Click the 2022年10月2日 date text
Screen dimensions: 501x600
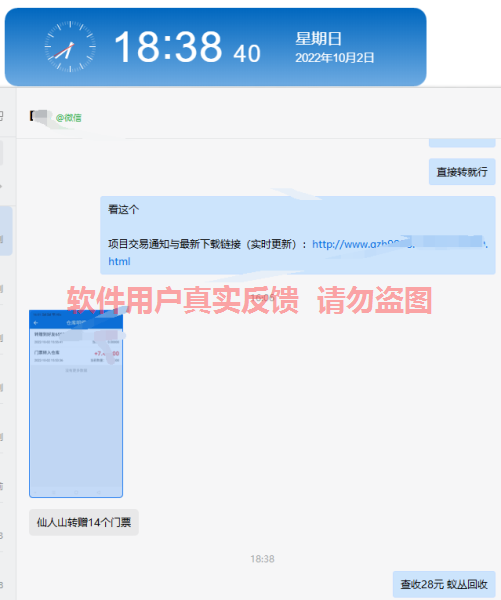(x=335, y=58)
